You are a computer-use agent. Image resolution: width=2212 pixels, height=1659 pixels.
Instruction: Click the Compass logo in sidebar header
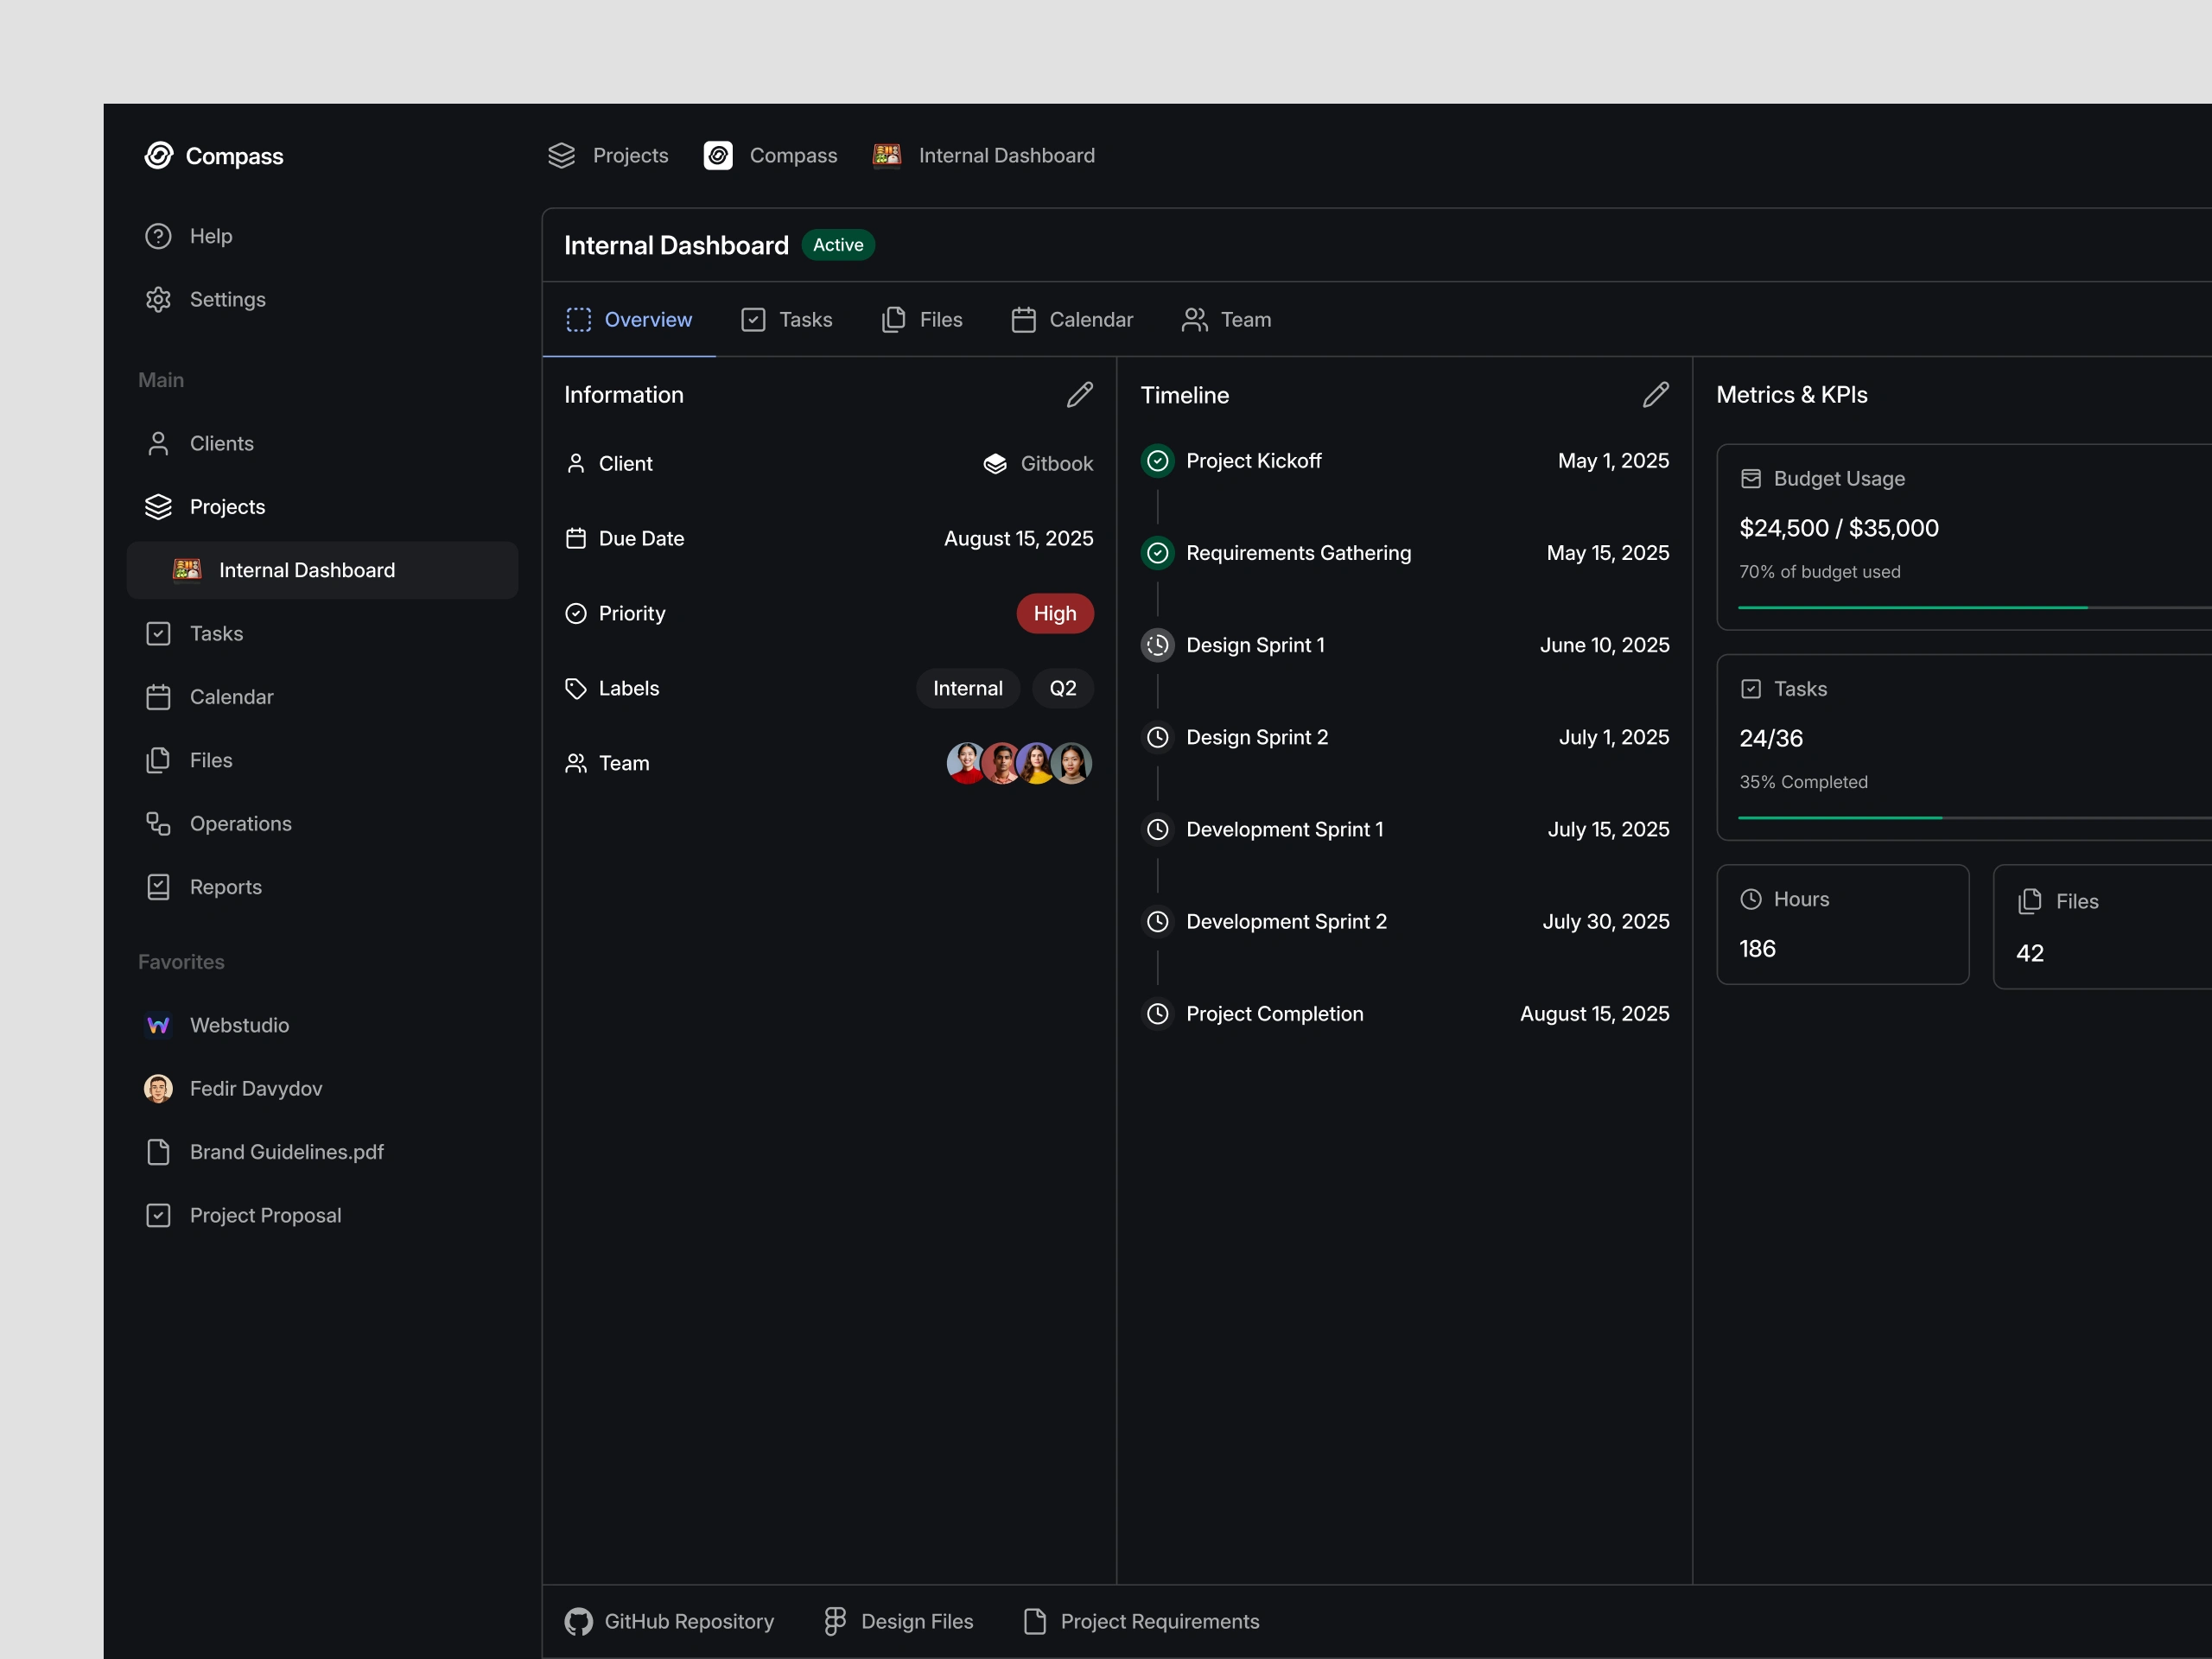click(x=159, y=156)
